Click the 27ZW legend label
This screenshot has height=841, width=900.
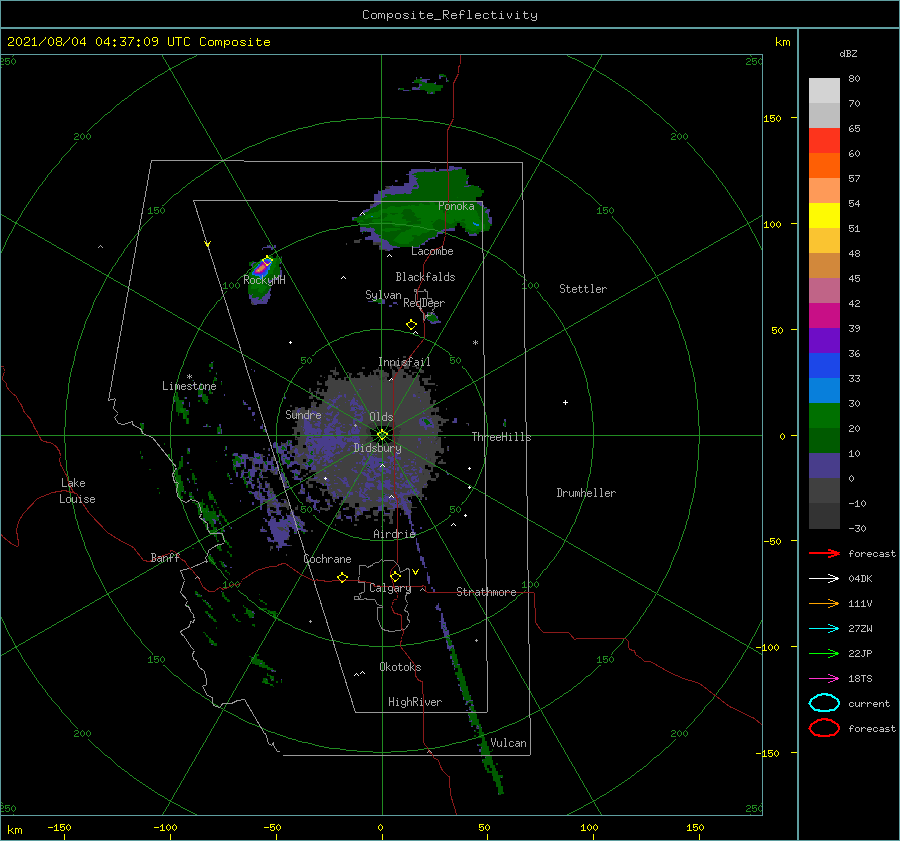point(860,629)
